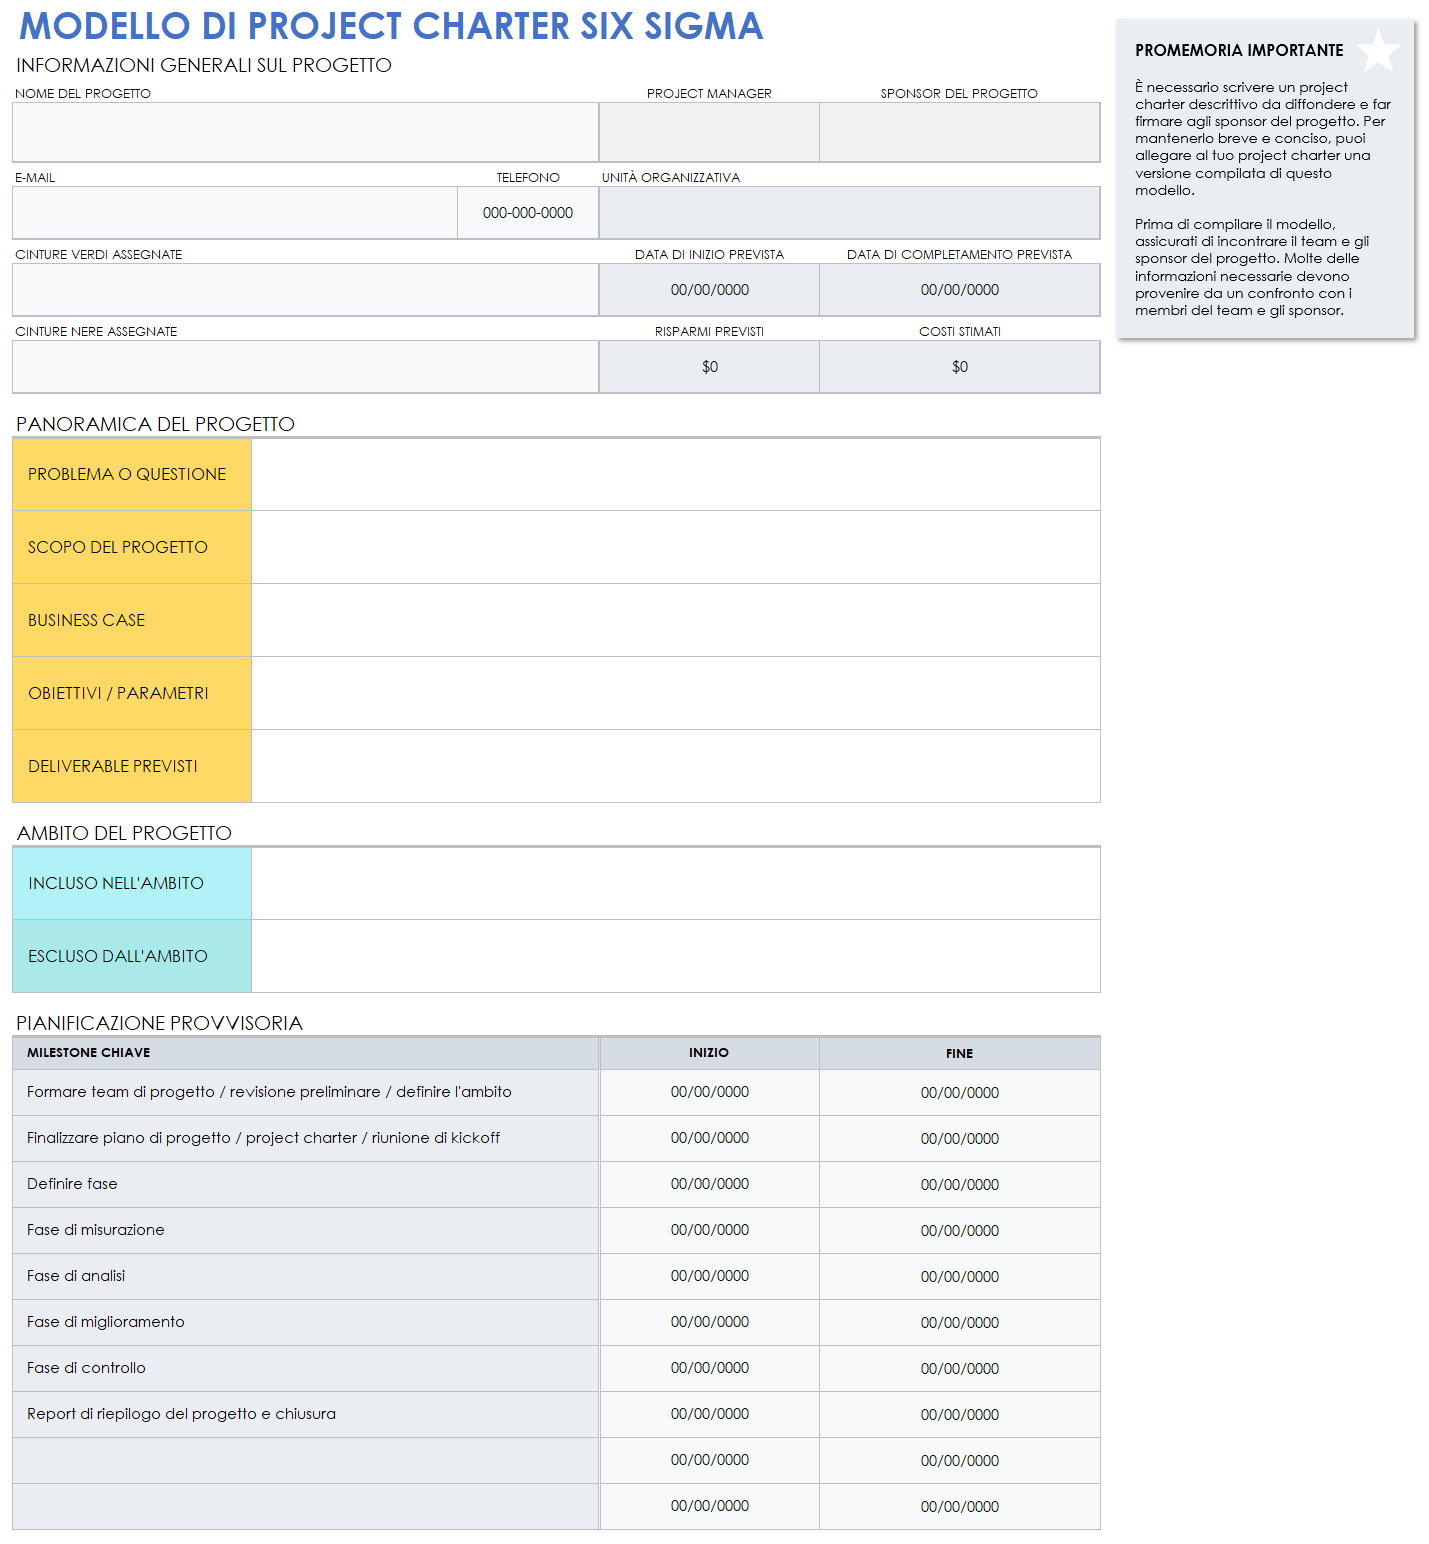Screen dimensions: 1429x1544
Task: Click Fine date for Fase di controllo
Action: click(x=960, y=1369)
